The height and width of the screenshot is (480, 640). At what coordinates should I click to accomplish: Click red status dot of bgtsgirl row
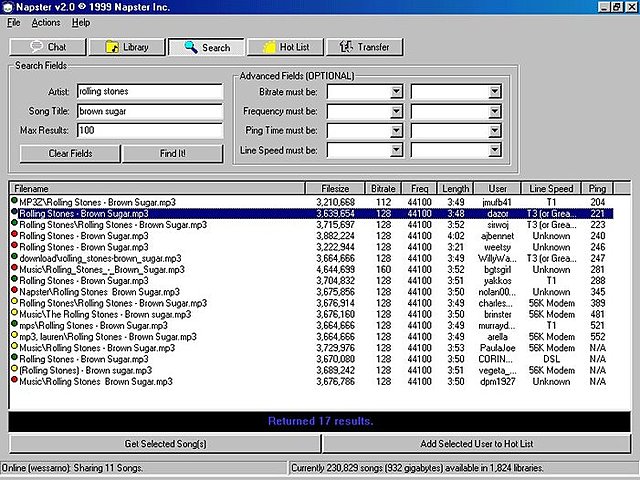14,268
